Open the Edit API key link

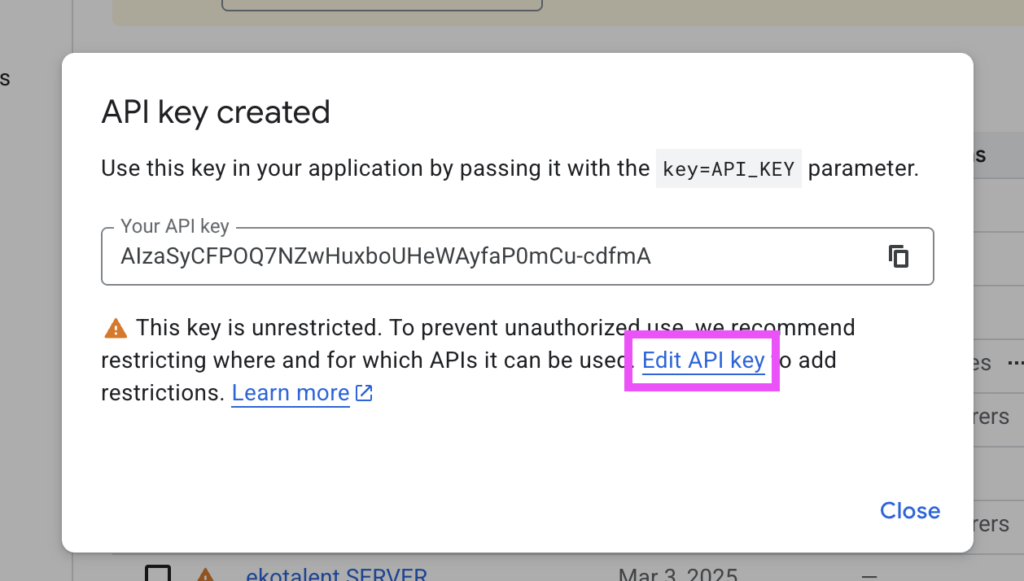point(703,360)
